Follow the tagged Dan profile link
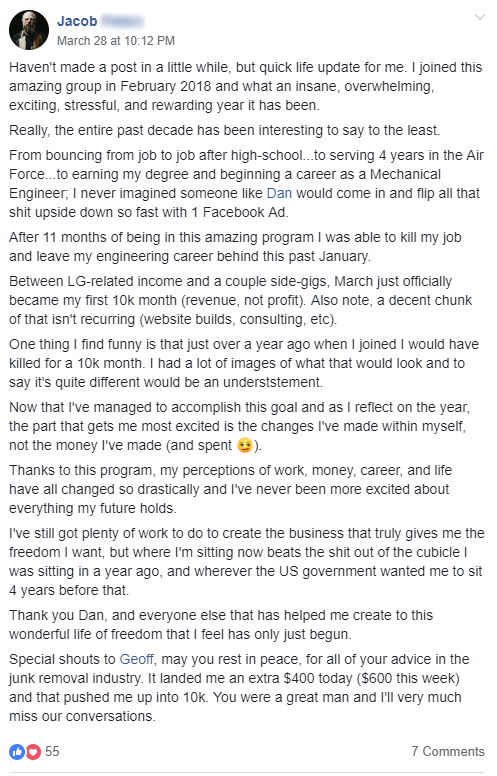The image size is (497, 776). pyautogui.click(x=279, y=193)
